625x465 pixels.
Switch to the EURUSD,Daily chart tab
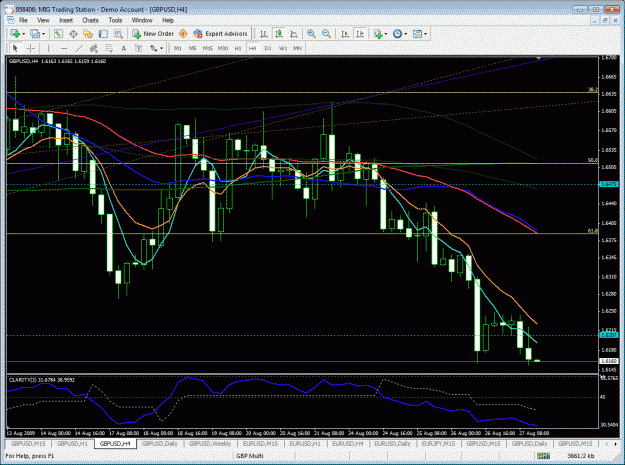[392, 443]
